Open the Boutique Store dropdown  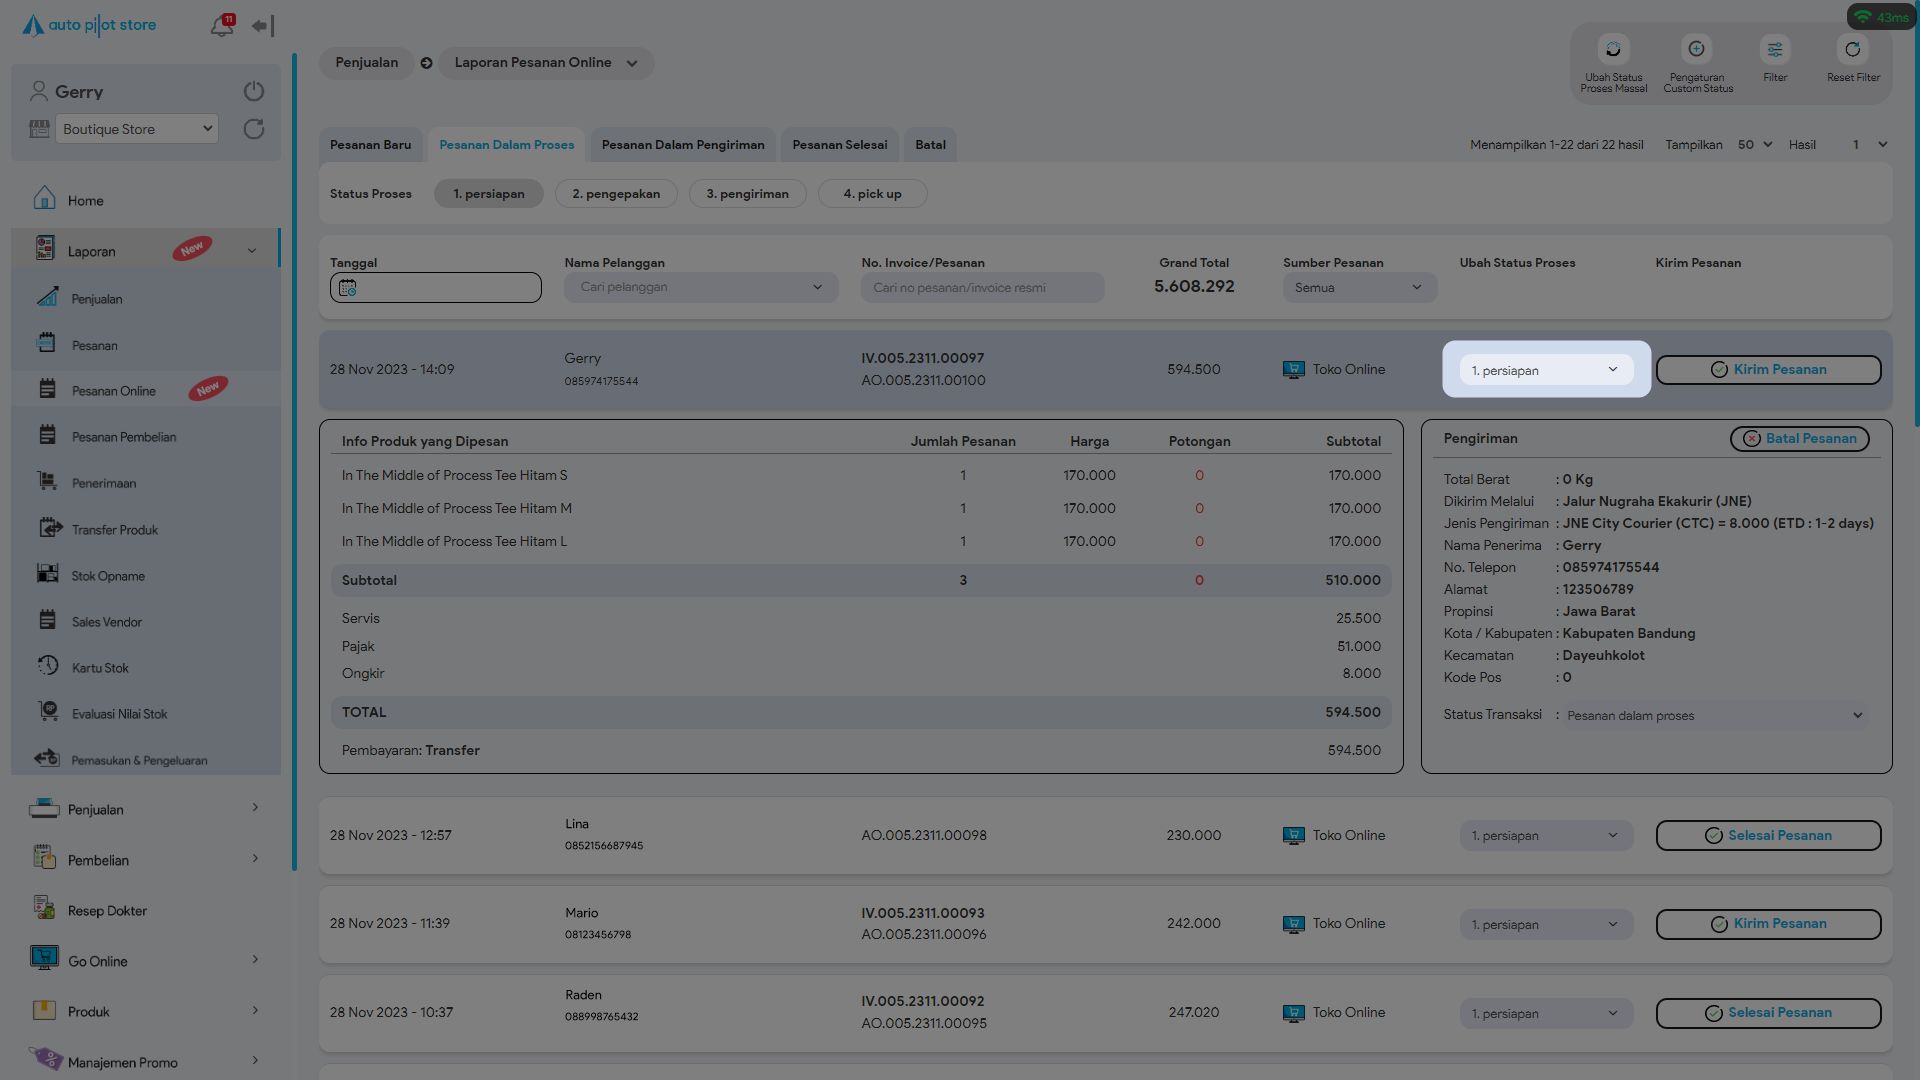(137, 129)
